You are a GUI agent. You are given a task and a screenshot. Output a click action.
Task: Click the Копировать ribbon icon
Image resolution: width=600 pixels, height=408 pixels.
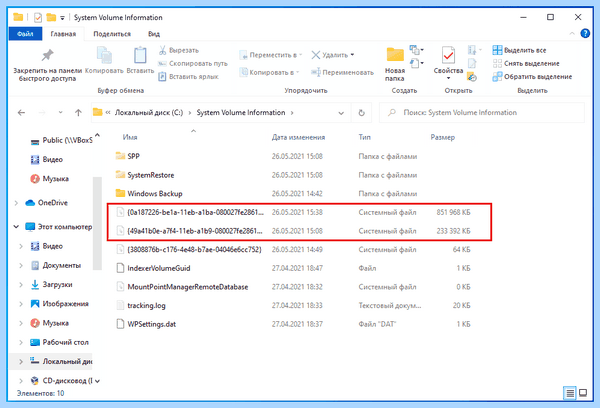pos(104,55)
